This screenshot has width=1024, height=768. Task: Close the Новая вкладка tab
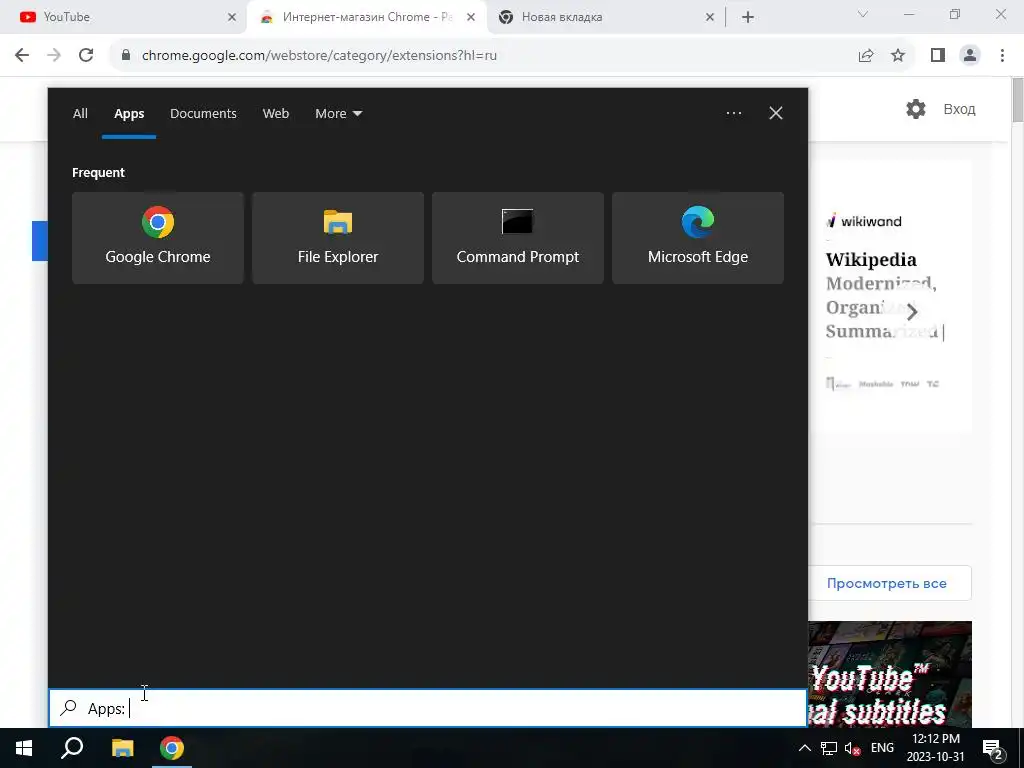(x=710, y=17)
